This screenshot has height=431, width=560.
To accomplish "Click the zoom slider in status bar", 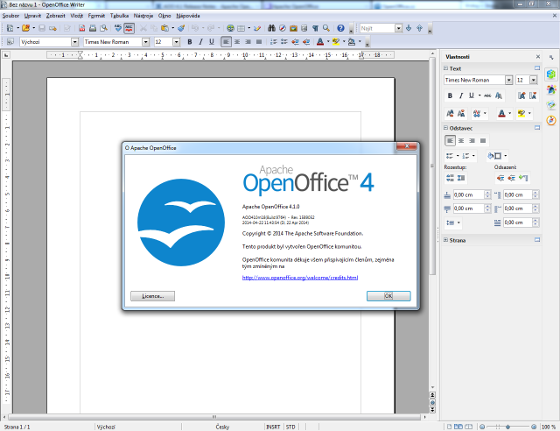I will [508, 427].
